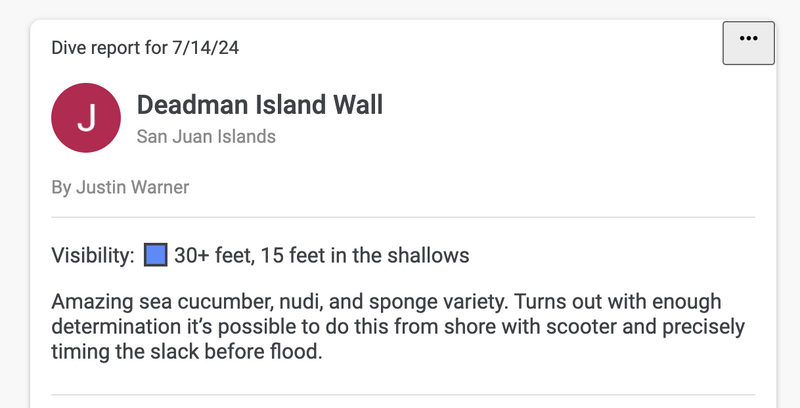The image size is (800, 408).
Task: Click the red J avatar circle
Action: pos(86,118)
